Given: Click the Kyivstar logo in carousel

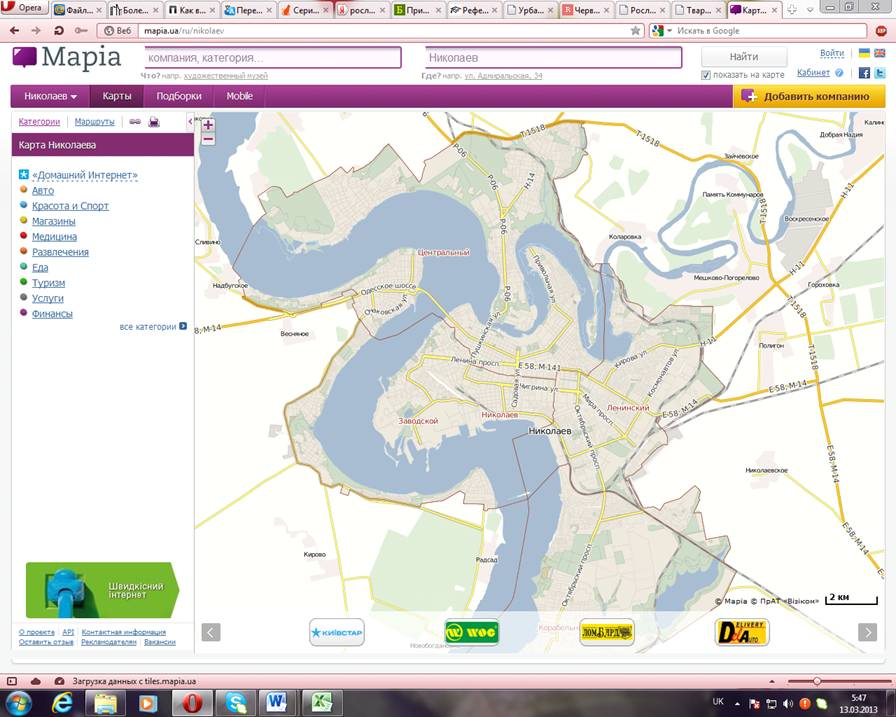Looking at the screenshot, I should coord(336,632).
